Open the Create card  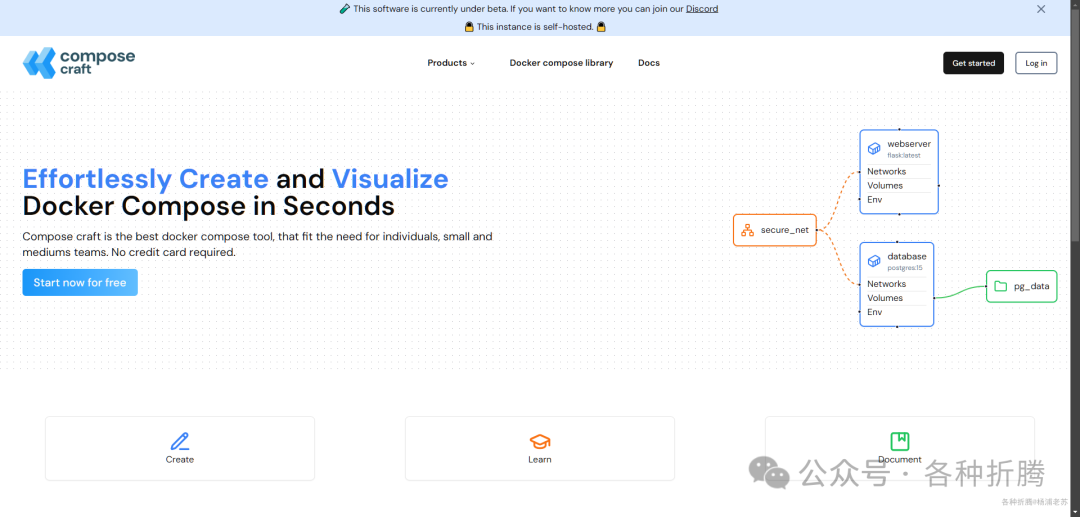pyautogui.click(x=180, y=448)
